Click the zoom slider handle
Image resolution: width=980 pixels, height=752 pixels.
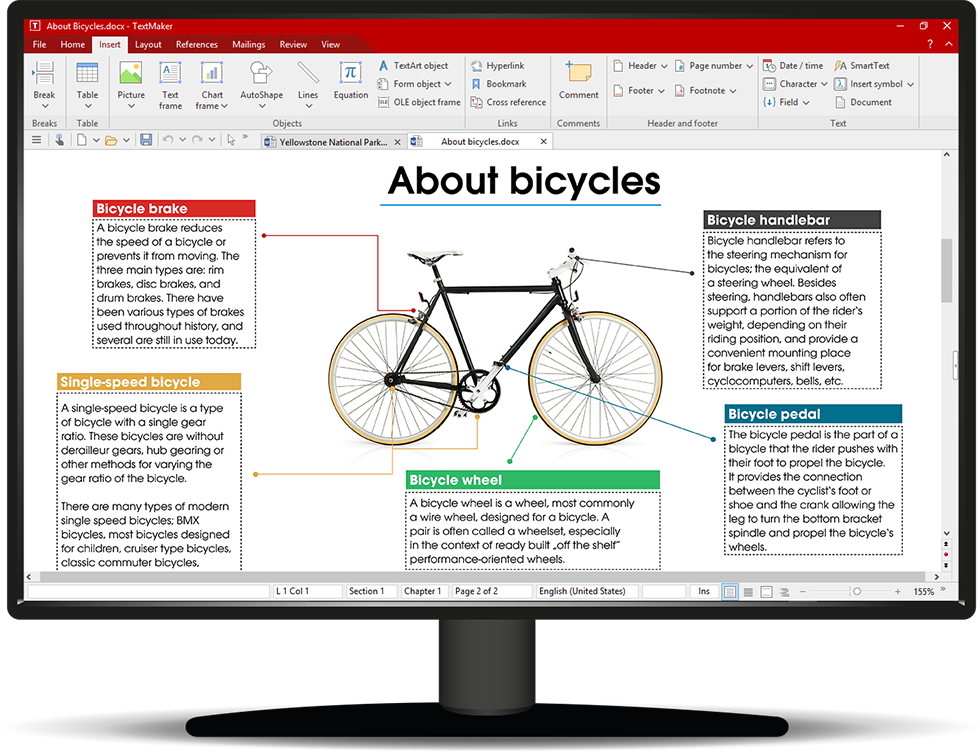[857, 592]
